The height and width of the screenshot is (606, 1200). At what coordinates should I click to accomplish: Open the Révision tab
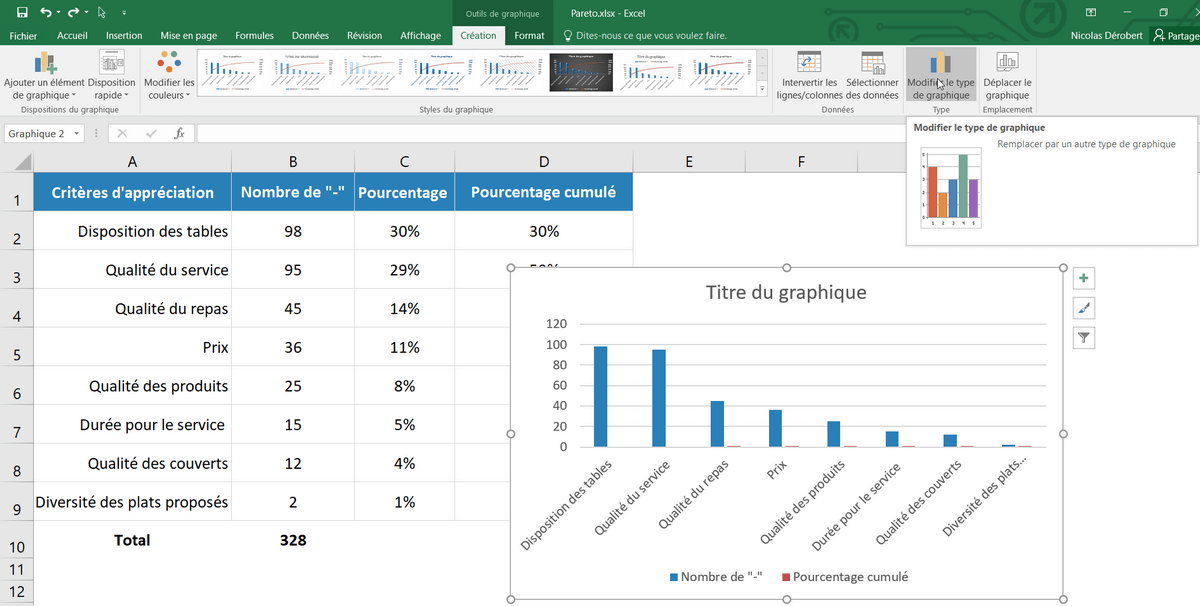pos(364,35)
